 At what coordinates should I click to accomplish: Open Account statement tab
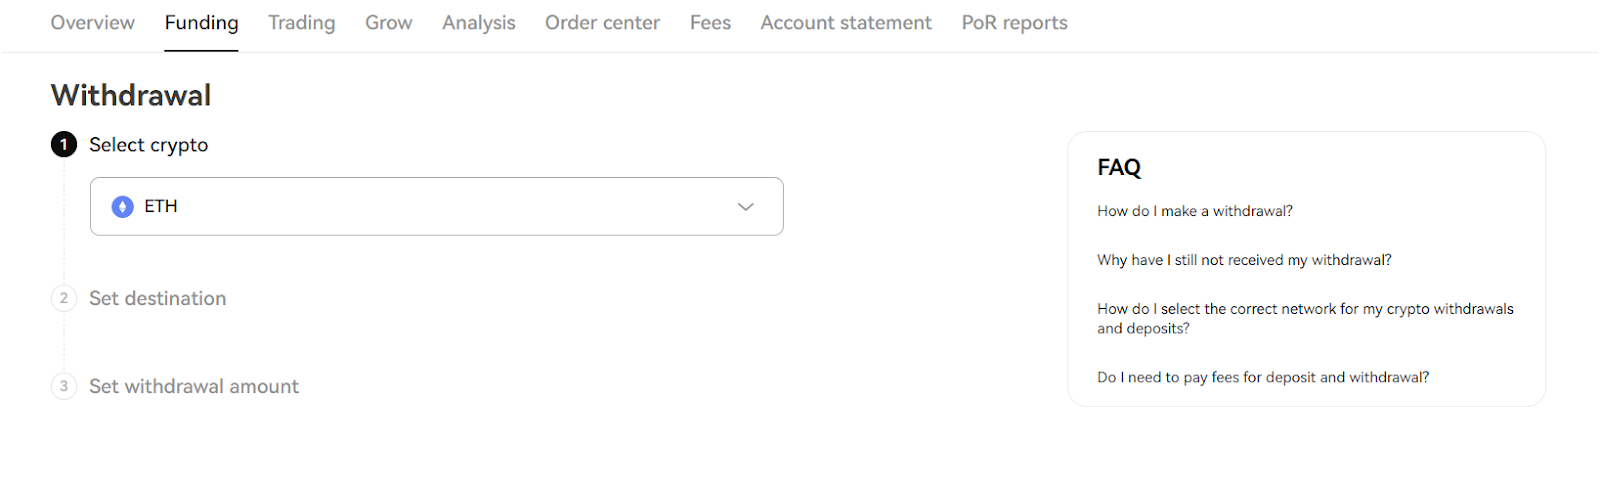846,23
